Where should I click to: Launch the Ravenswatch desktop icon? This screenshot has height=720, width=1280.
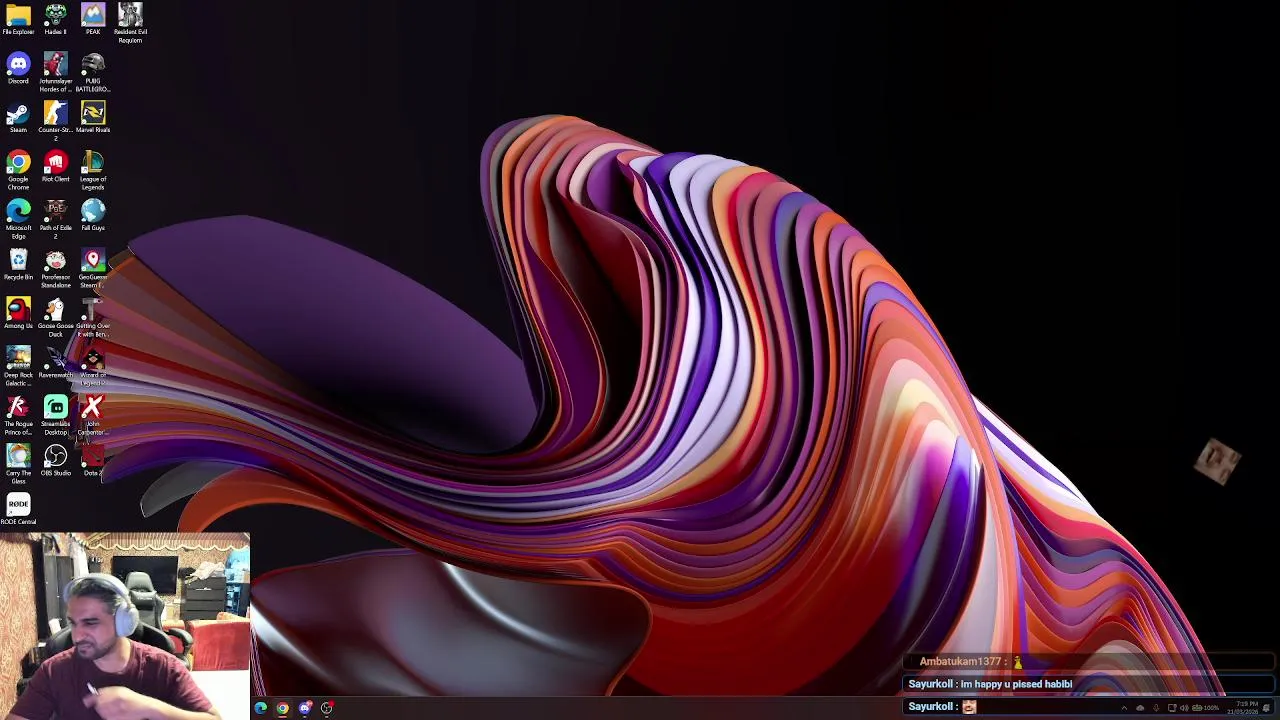[55, 363]
